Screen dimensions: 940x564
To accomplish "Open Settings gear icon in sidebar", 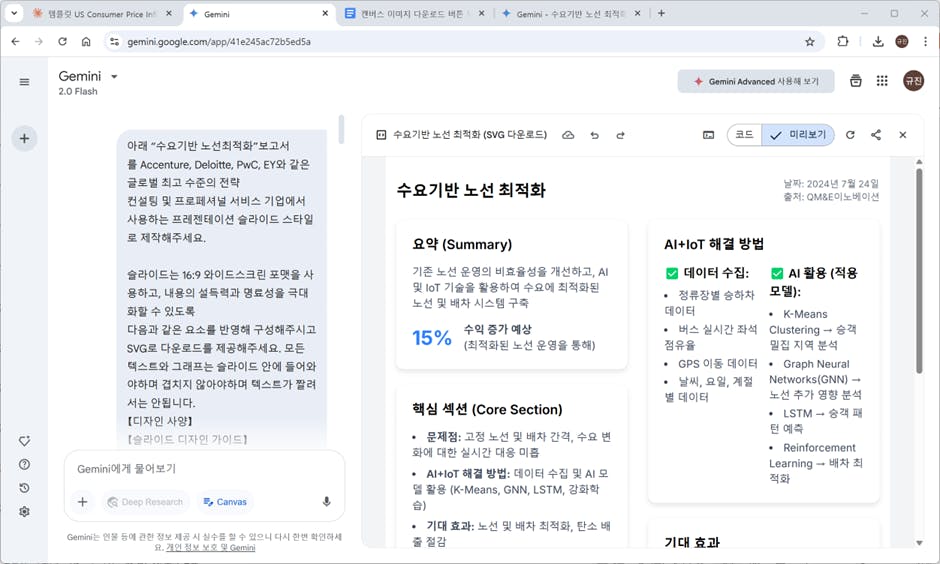I will coord(24,511).
